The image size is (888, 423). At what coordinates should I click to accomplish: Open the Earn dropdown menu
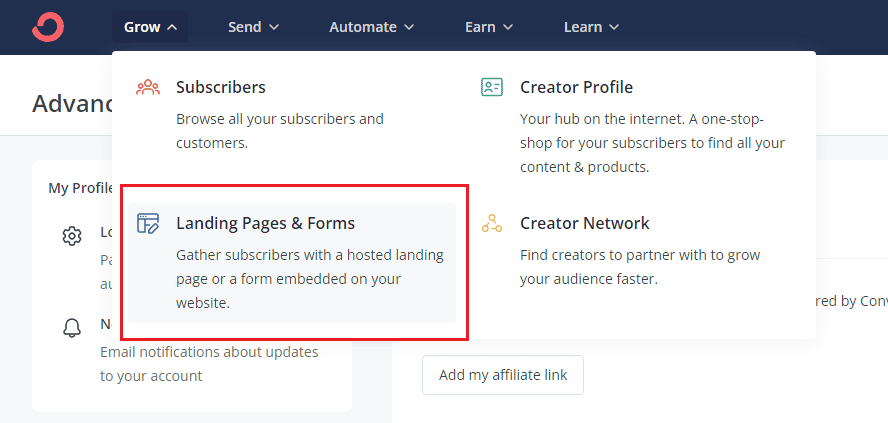point(489,27)
